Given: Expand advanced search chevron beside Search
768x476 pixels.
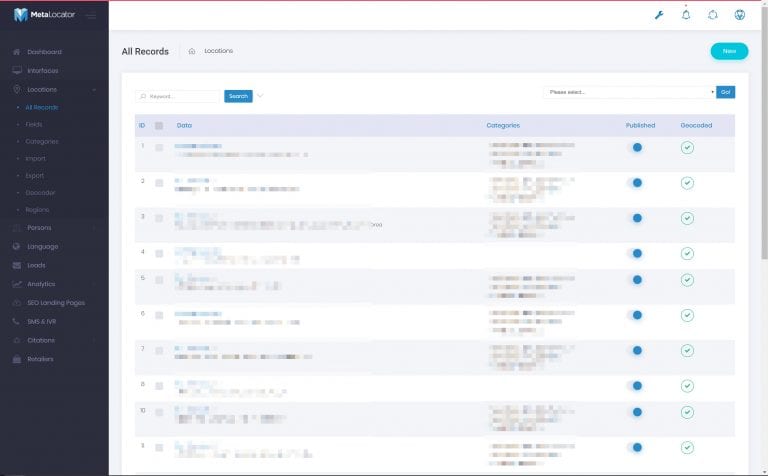Looking at the screenshot, I should (260, 96).
